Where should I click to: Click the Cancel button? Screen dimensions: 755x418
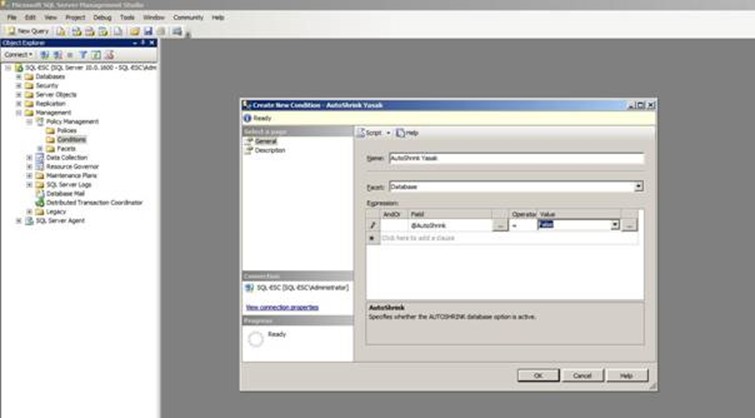(582, 376)
